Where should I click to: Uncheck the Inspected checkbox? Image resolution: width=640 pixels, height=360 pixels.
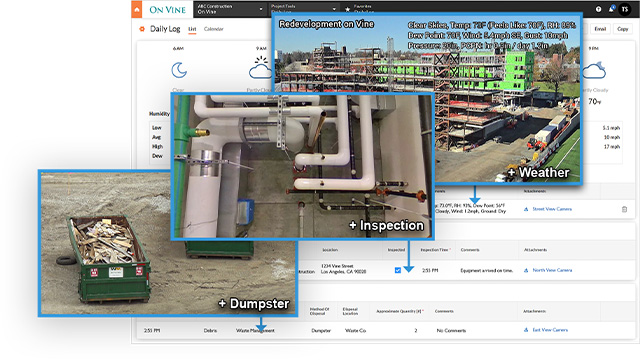398,270
